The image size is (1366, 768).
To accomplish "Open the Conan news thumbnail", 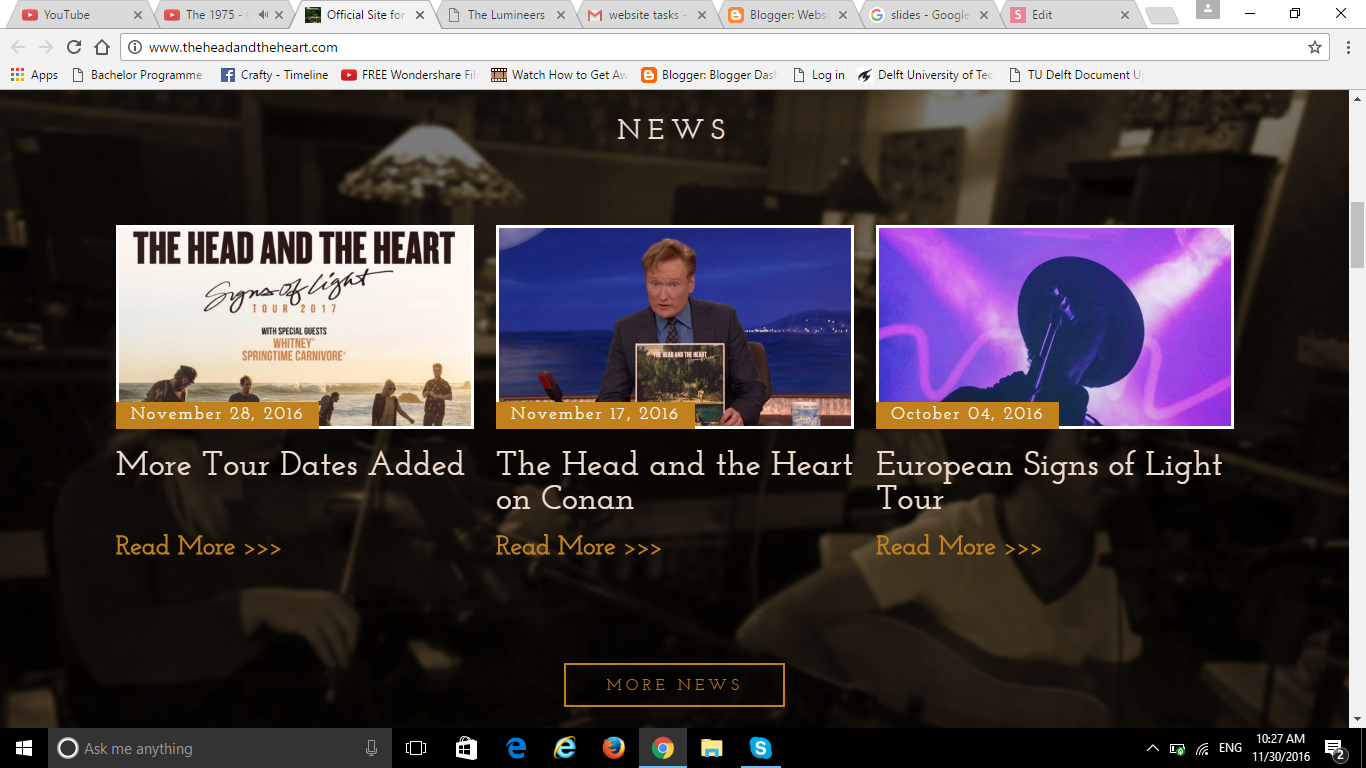I will click(x=675, y=326).
